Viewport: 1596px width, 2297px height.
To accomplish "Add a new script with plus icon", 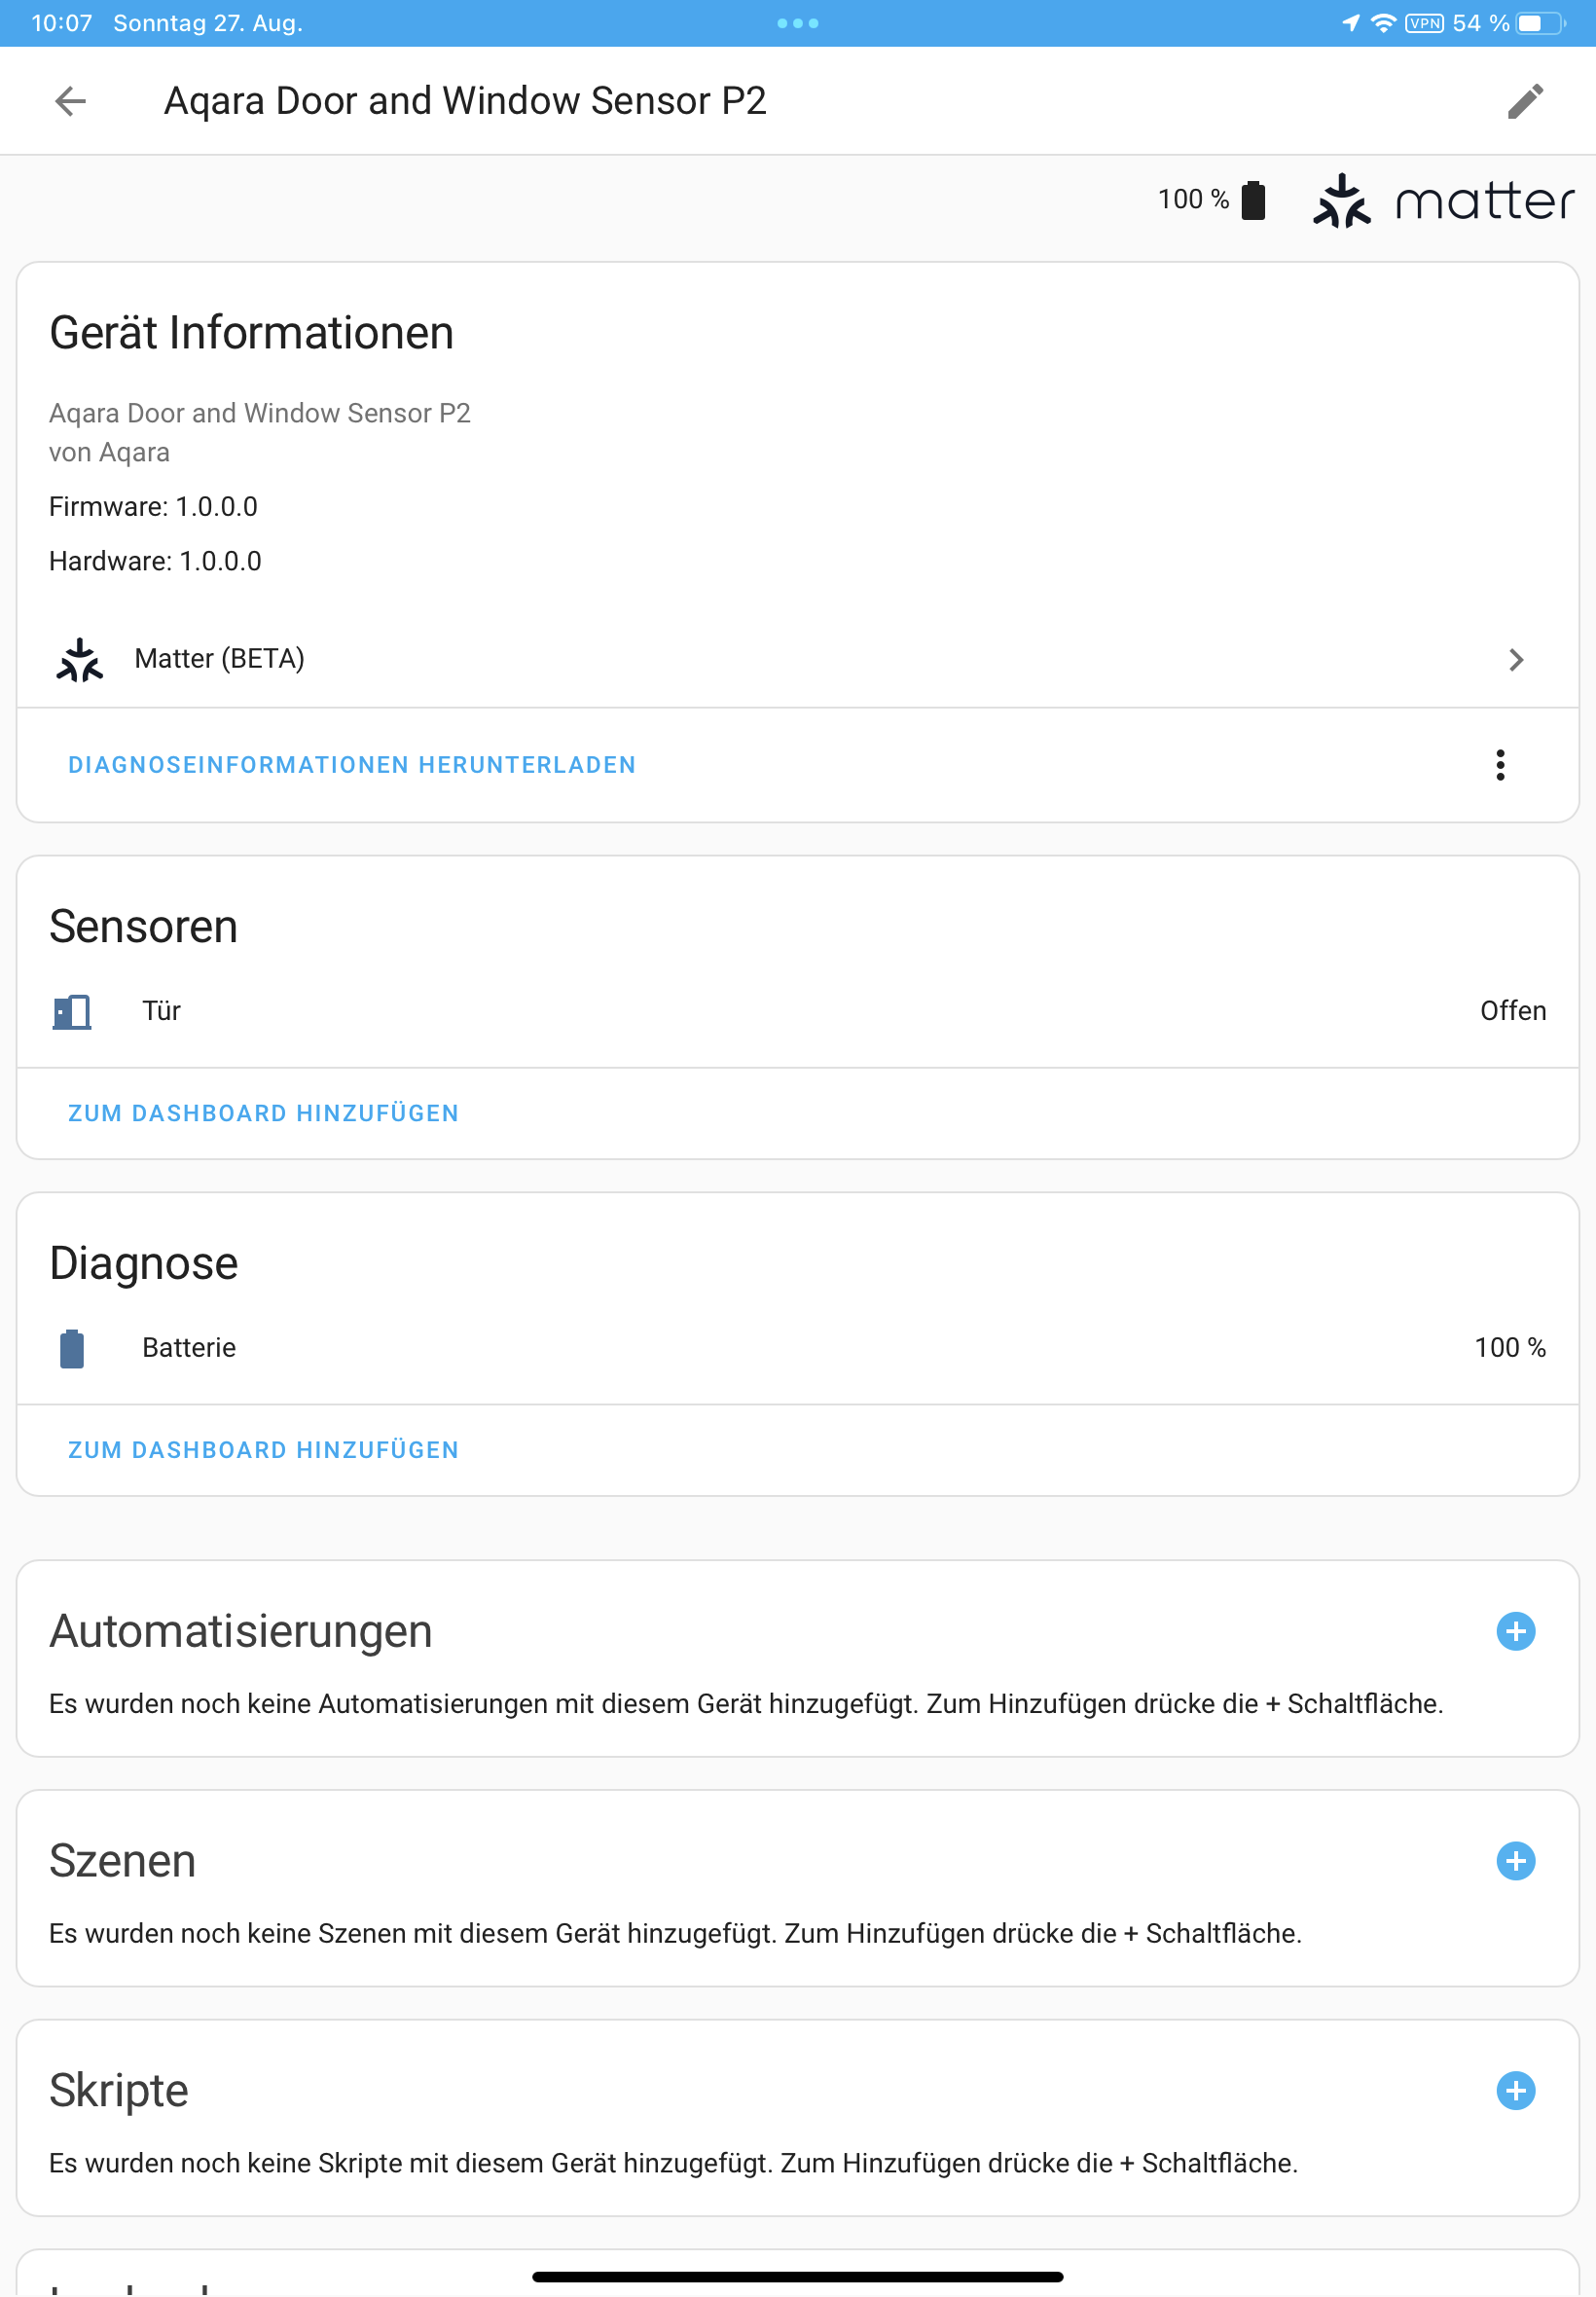I will coord(1515,2090).
